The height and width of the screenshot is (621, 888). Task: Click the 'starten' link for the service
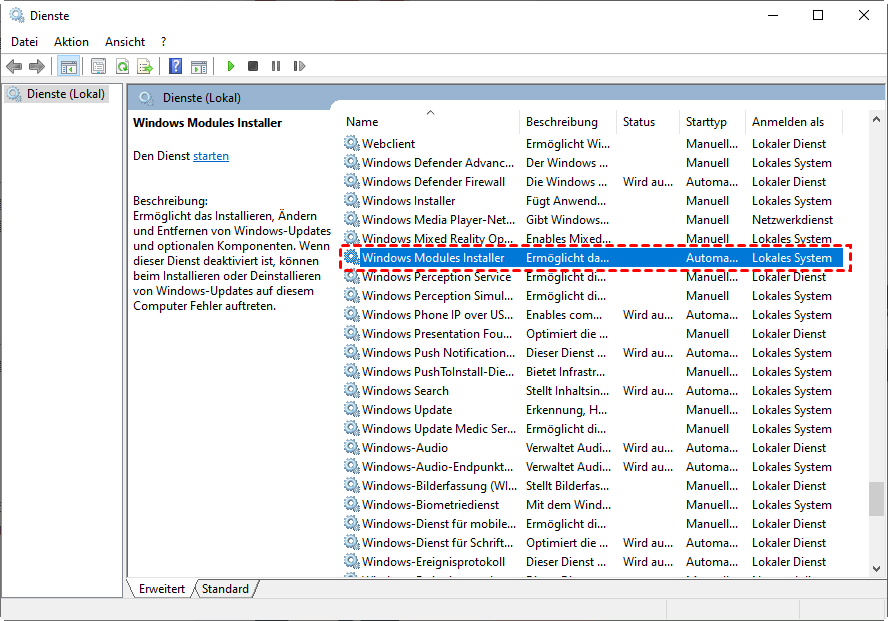[x=211, y=156]
